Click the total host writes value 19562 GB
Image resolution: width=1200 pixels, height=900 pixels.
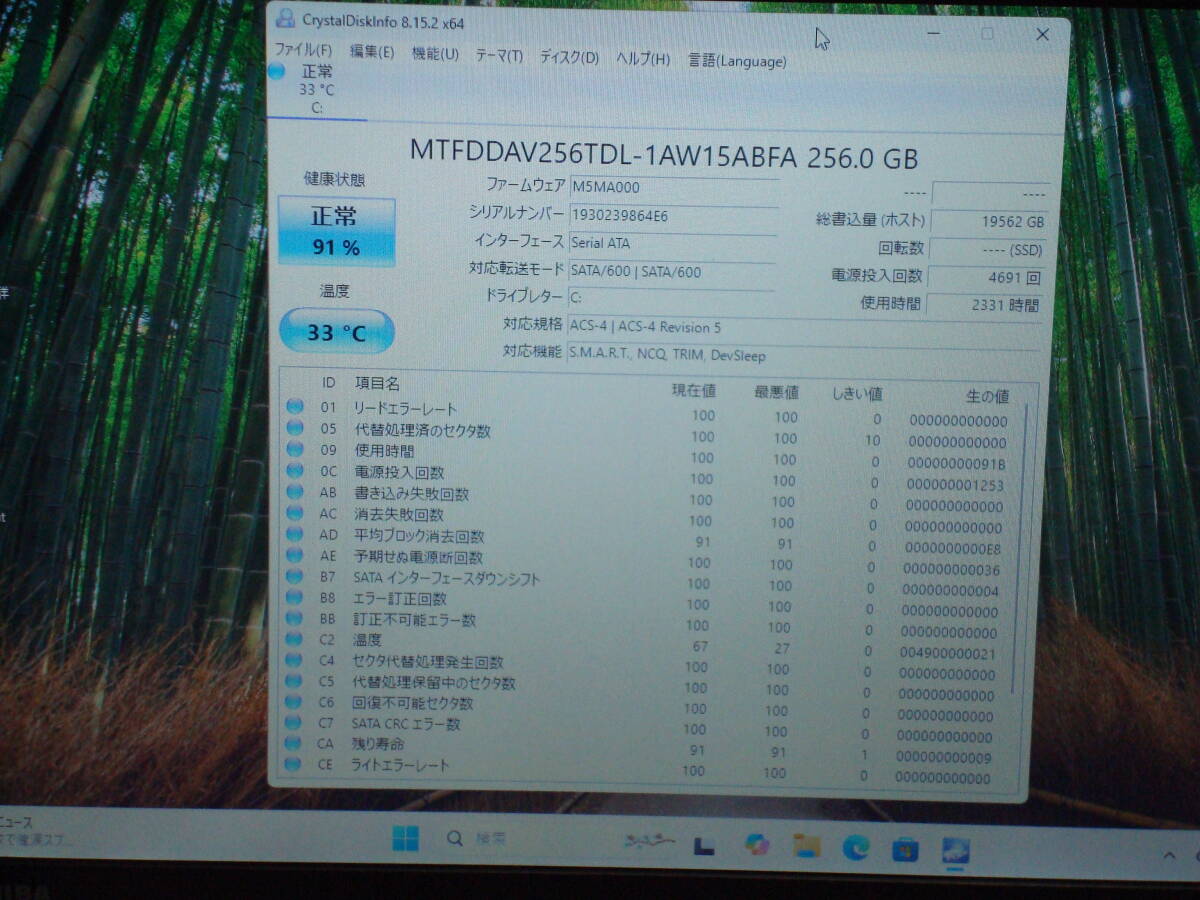click(x=989, y=222)
